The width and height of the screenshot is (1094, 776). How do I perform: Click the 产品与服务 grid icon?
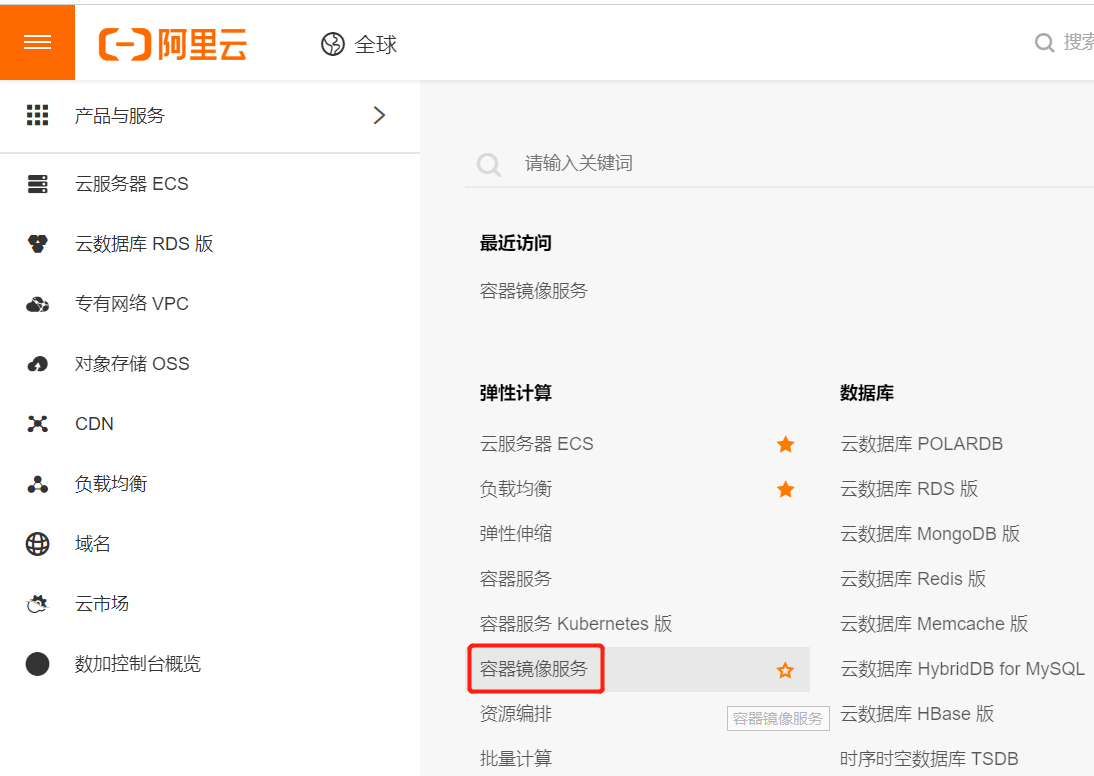coord(38,115)
